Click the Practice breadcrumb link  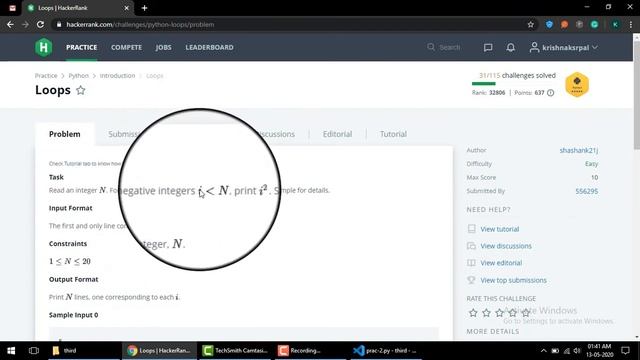tap(46, 76)
